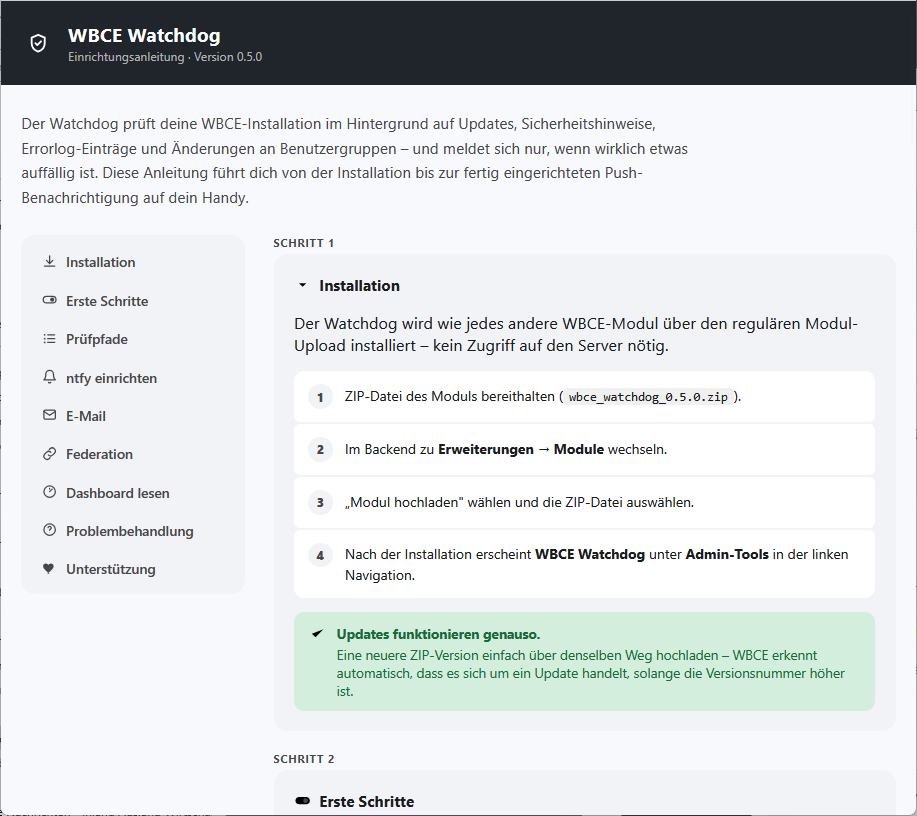Click the bell icon beside ntfy einrichten
Image resolution: width=917 pixels, height=816 pixels.
(50, 377)
